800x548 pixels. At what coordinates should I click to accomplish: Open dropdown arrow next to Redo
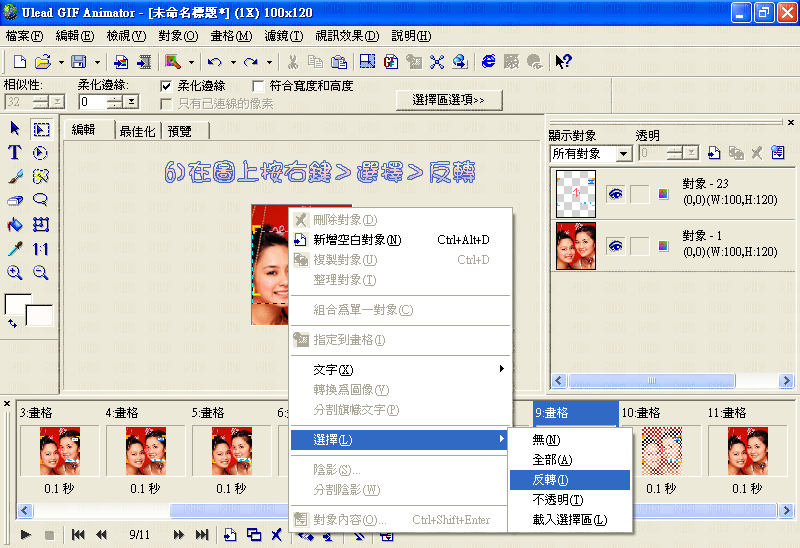tap(269, 62)
